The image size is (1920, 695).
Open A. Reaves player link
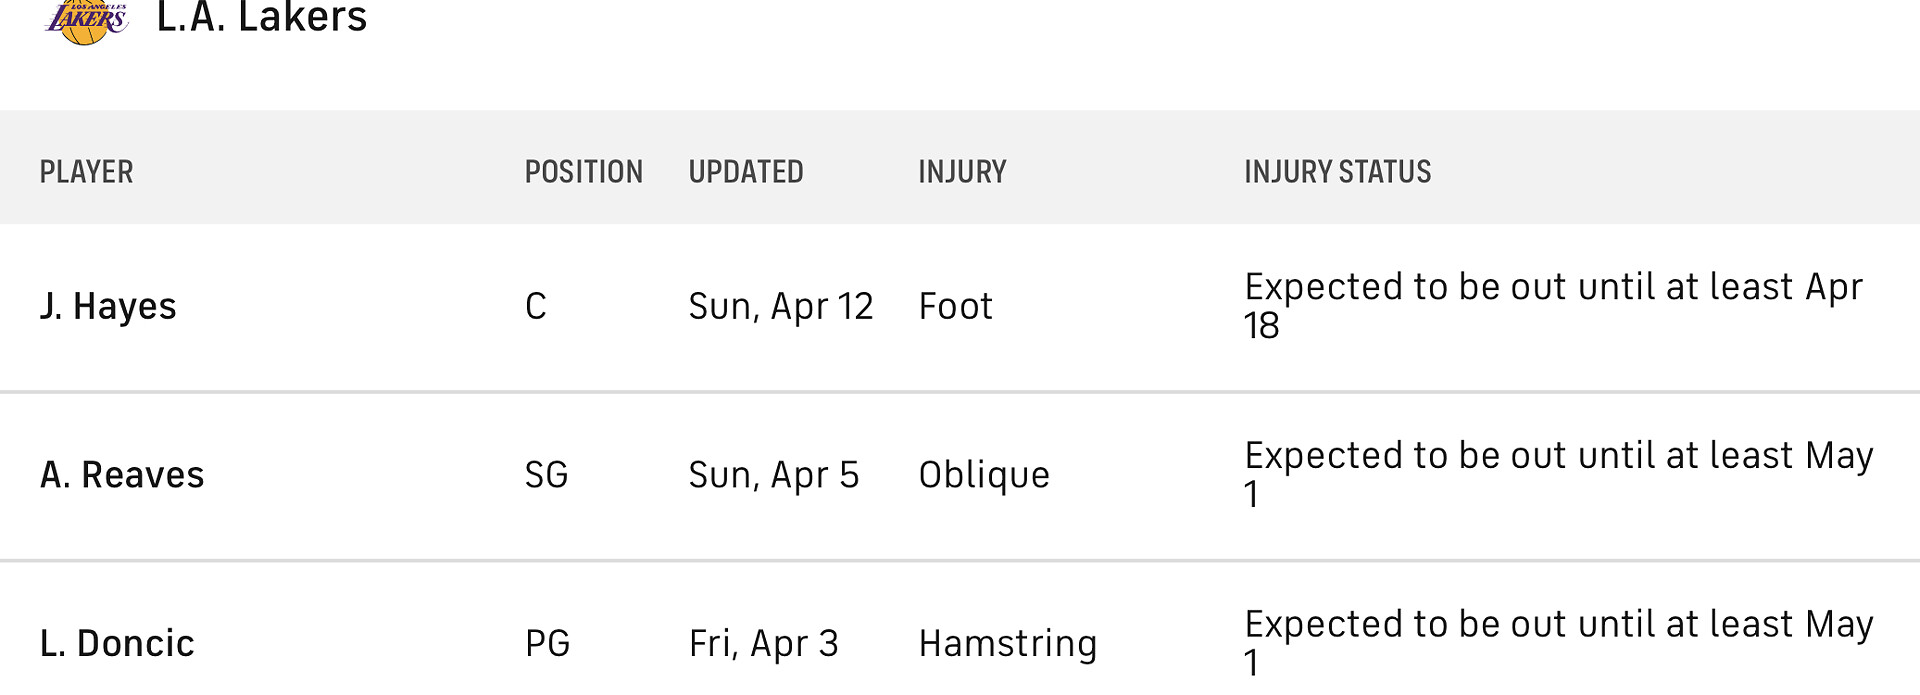pos(122,475)
